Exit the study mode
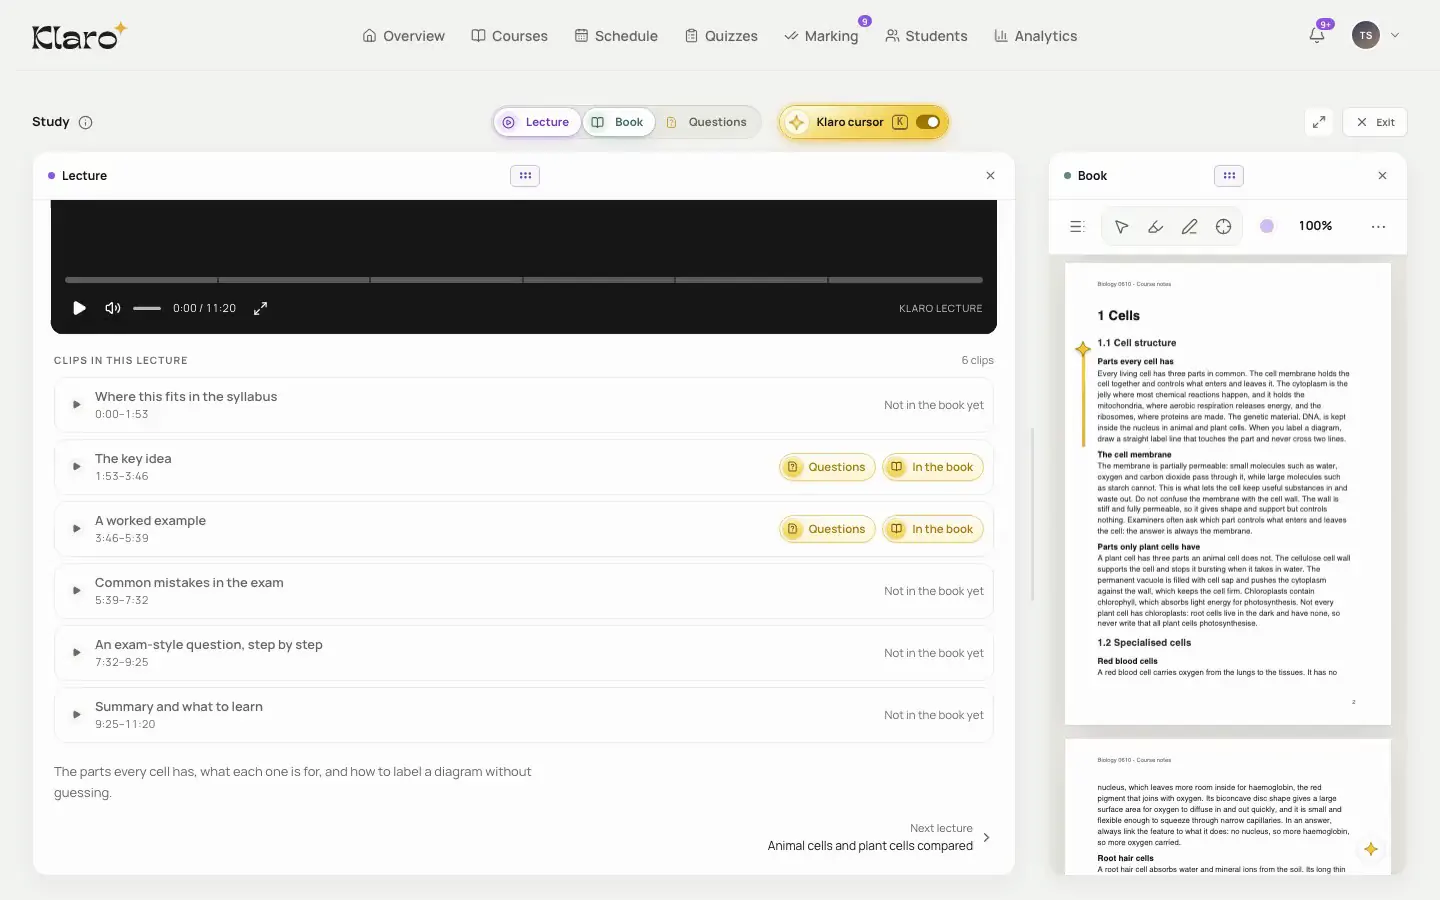This screenshot has width=1440, height=900. (1375, 122)
